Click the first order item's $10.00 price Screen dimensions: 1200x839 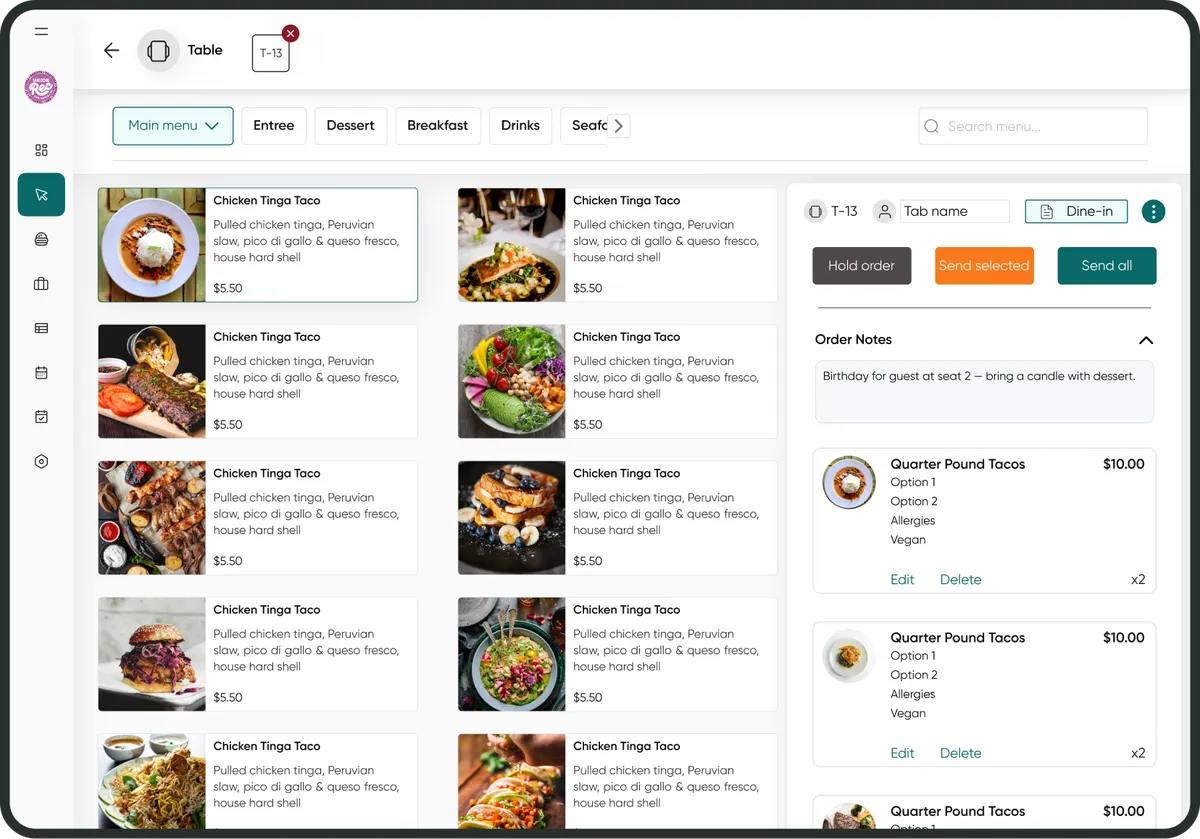[1124, 464]
